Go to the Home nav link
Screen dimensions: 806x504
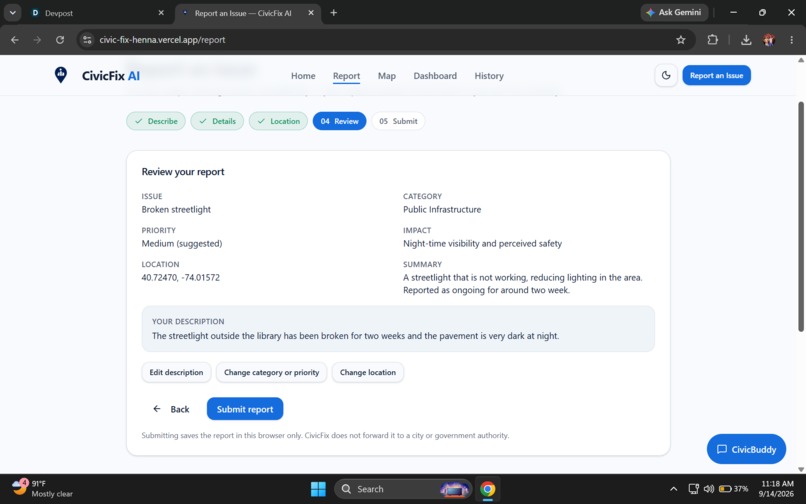click(x=303, y=76)
